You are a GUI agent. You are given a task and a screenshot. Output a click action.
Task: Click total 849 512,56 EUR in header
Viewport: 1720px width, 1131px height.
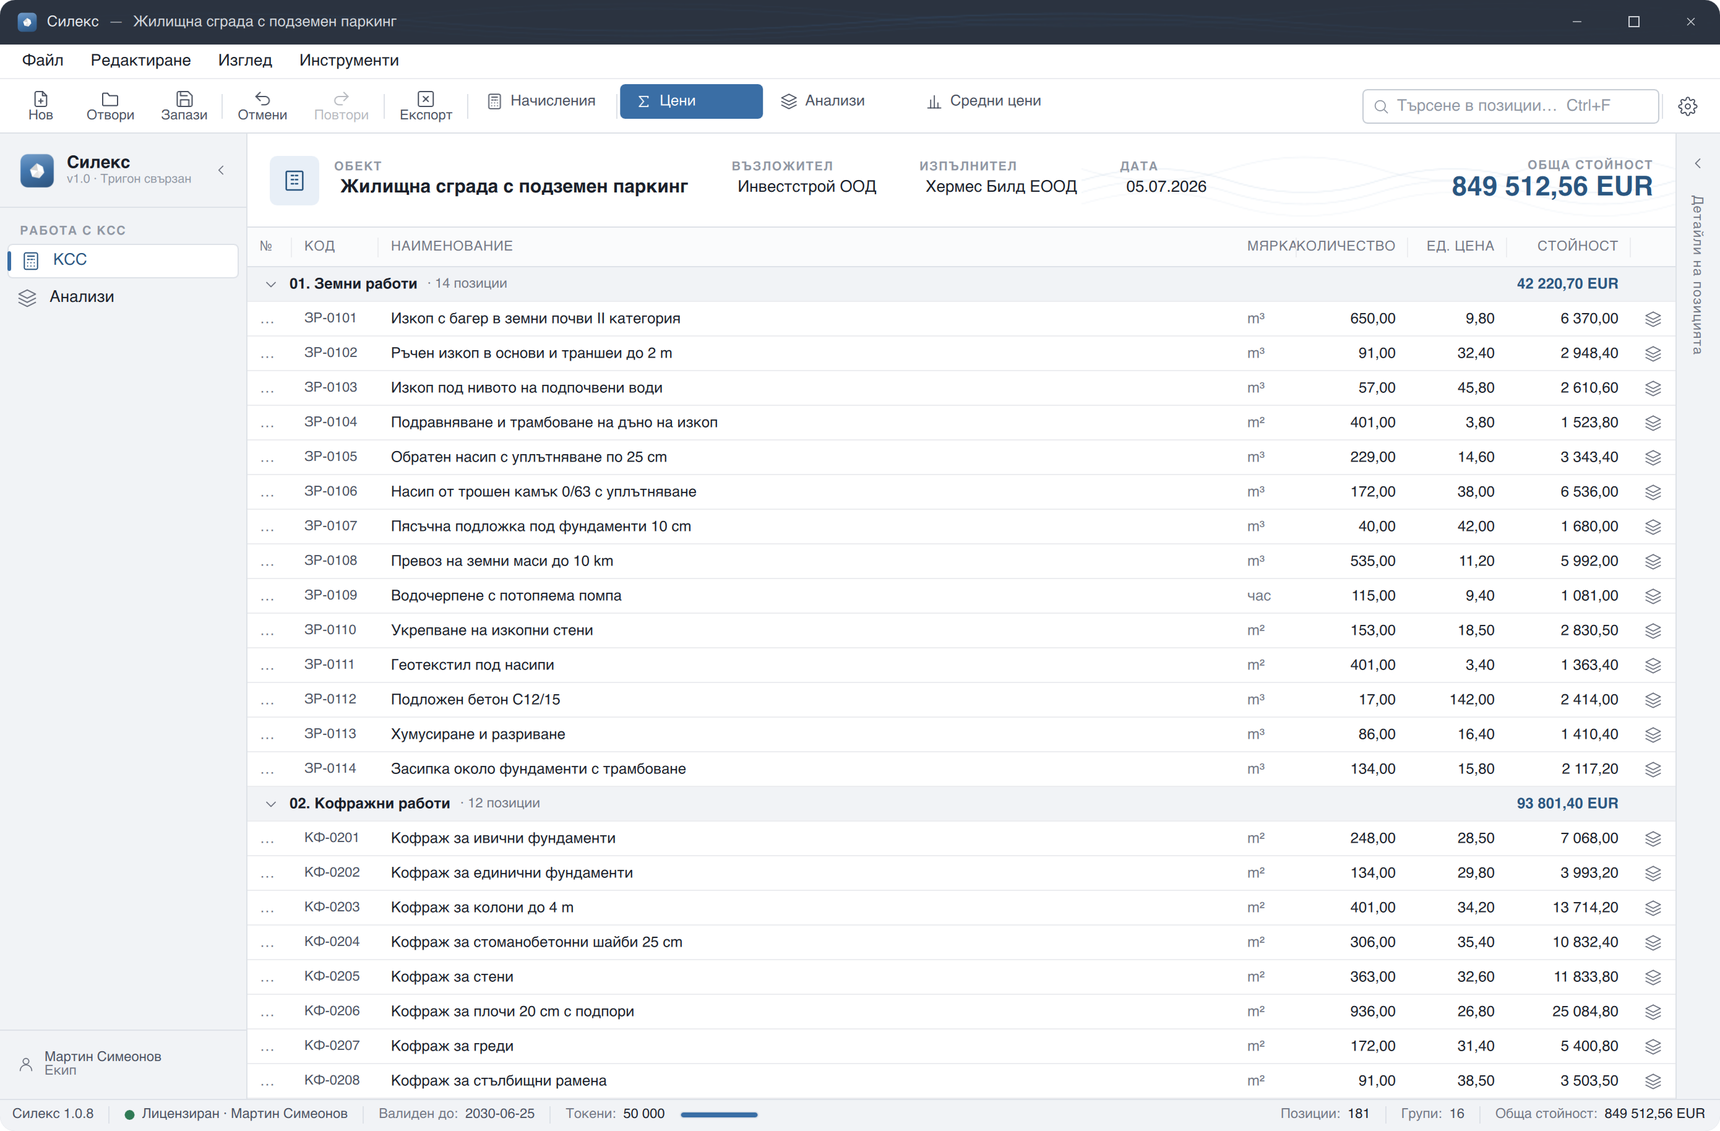pos(1552,186)
